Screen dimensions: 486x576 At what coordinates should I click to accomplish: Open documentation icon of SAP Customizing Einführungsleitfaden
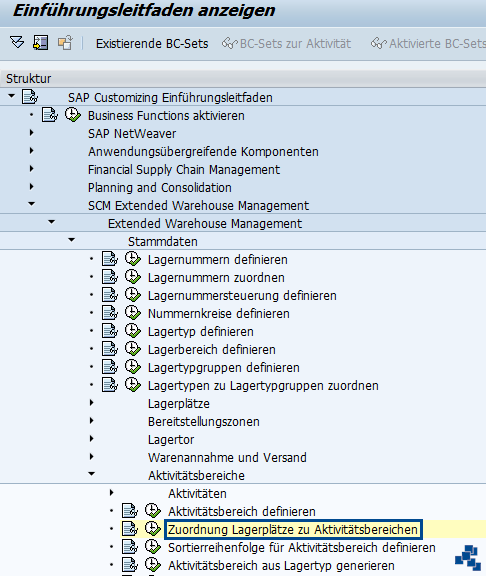click(30, 97)
